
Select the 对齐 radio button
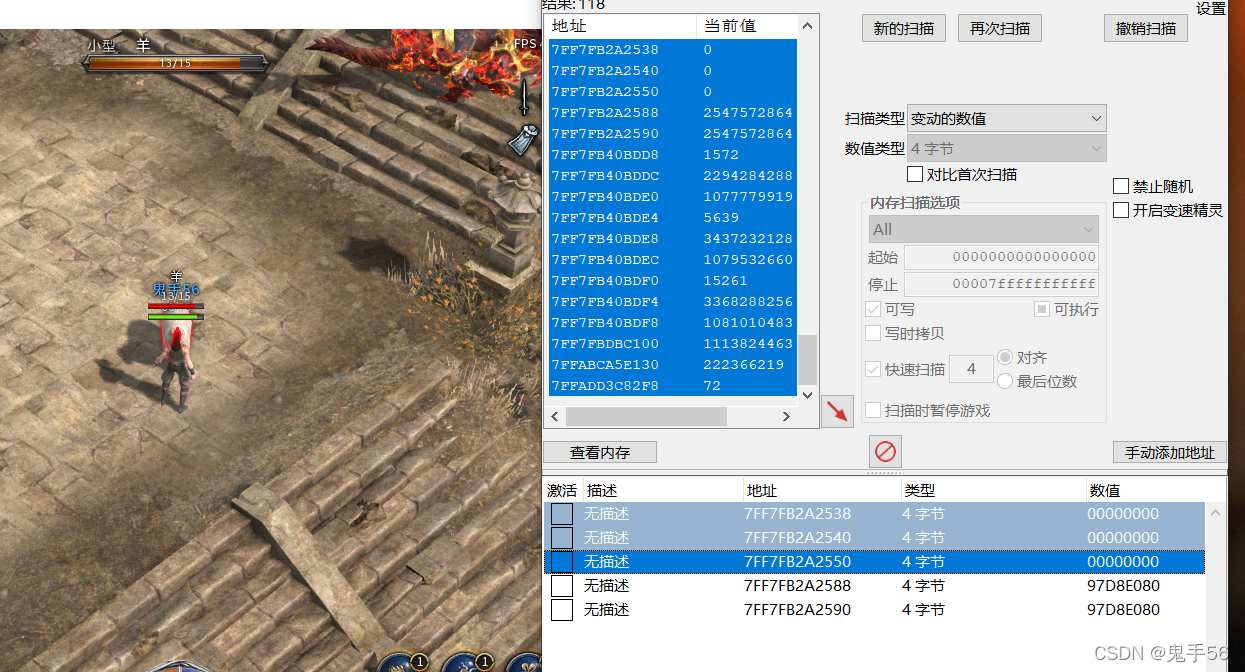click(x=1005, y=357)
